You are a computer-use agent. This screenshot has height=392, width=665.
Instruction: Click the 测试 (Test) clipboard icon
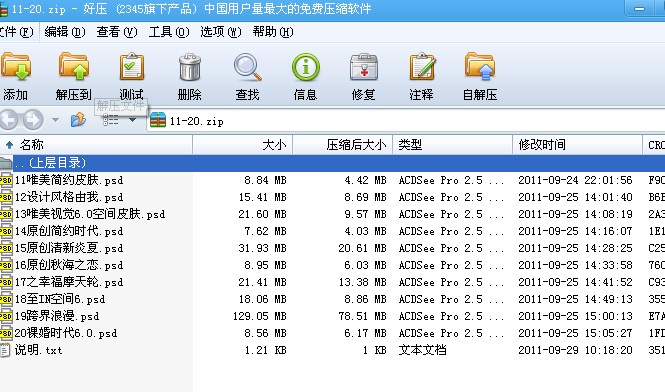click(131, 67)
